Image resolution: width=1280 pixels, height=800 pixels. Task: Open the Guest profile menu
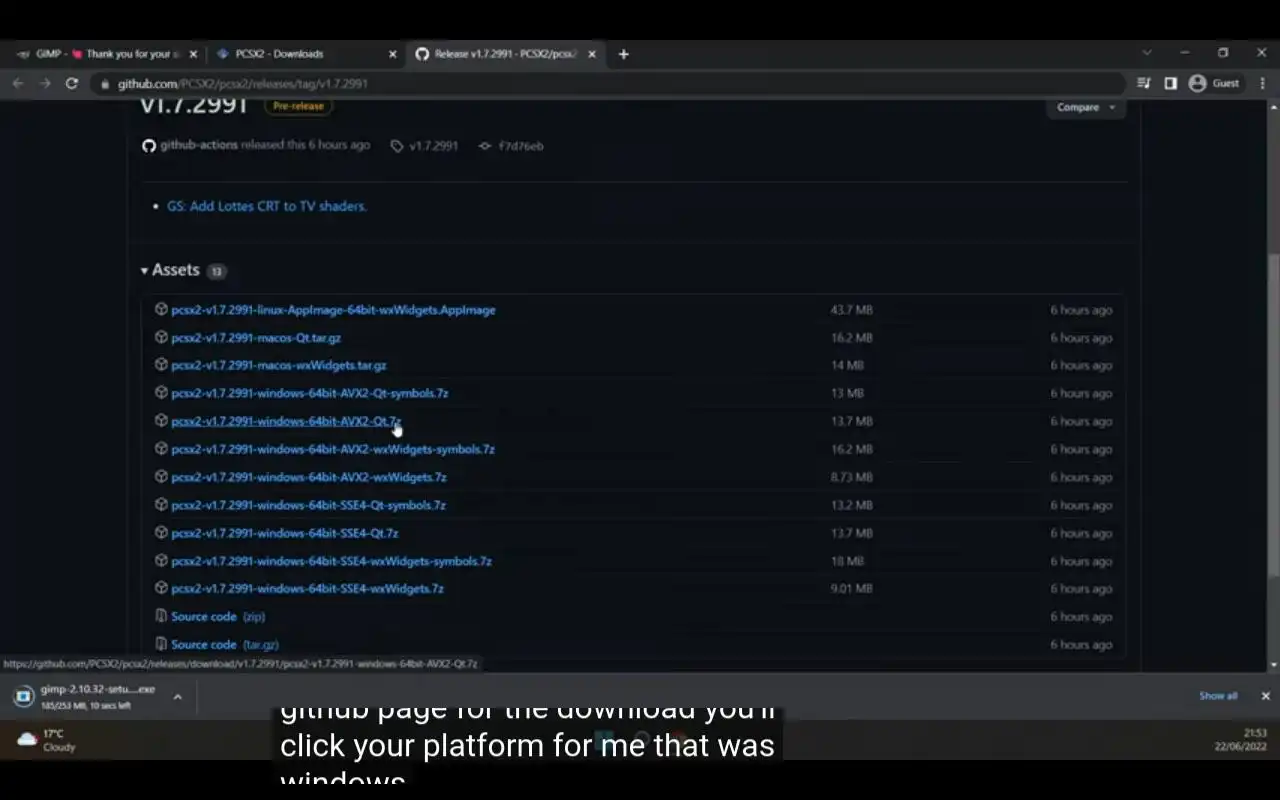(x=1214, y=83)
